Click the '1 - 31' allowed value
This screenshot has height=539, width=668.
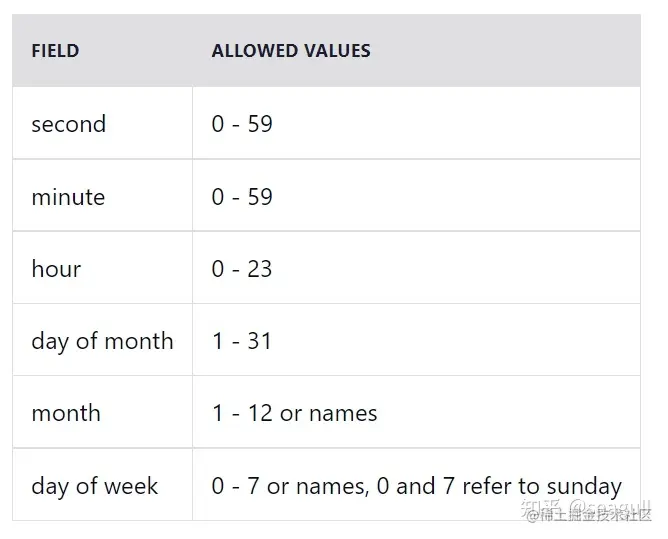point(242,341)
